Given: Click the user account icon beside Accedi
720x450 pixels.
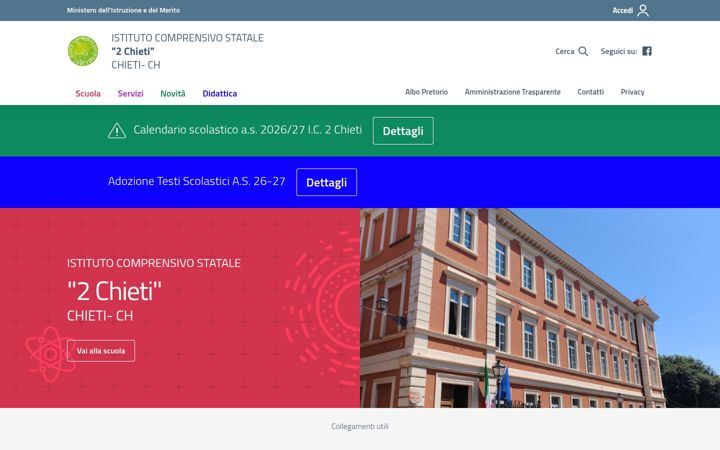Looking at the screenshot, I should point(643,10).
